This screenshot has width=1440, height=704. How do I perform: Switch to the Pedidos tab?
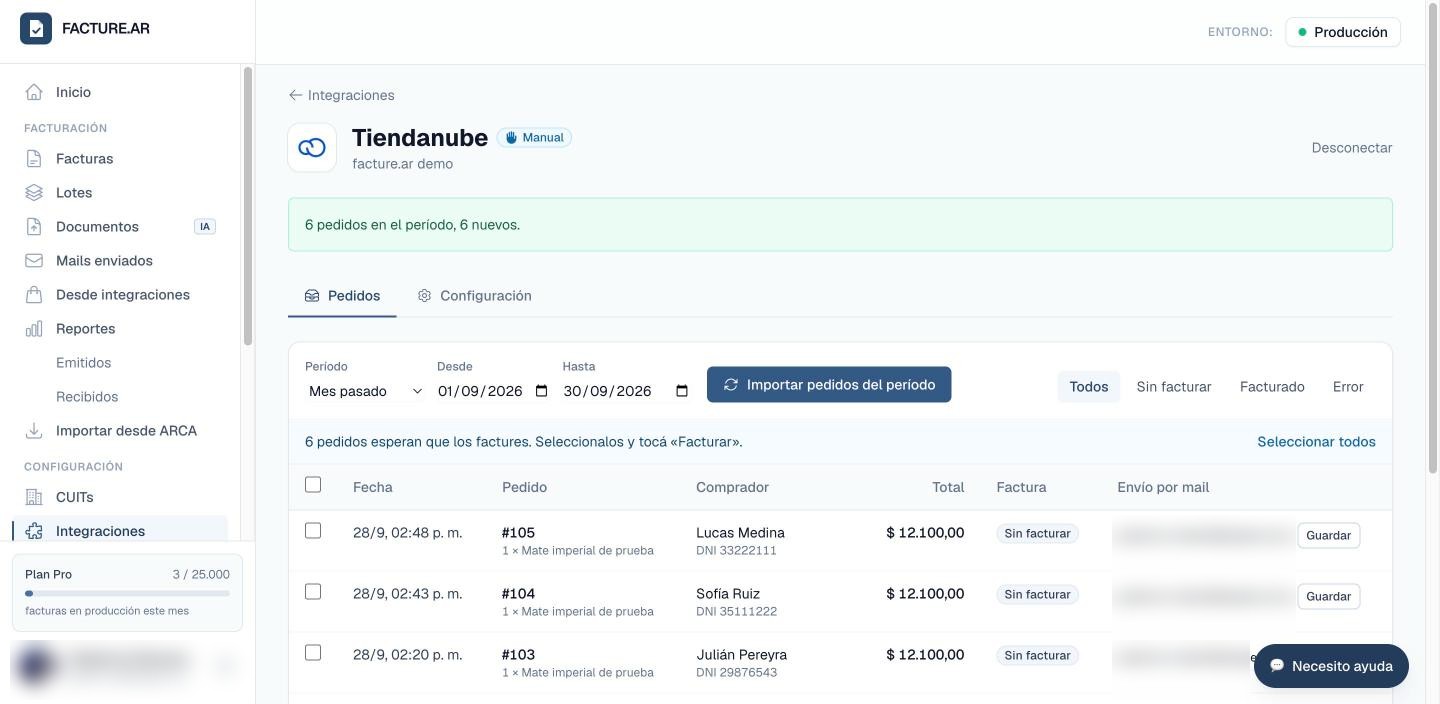pyautogui.click(x=342, y=296)
